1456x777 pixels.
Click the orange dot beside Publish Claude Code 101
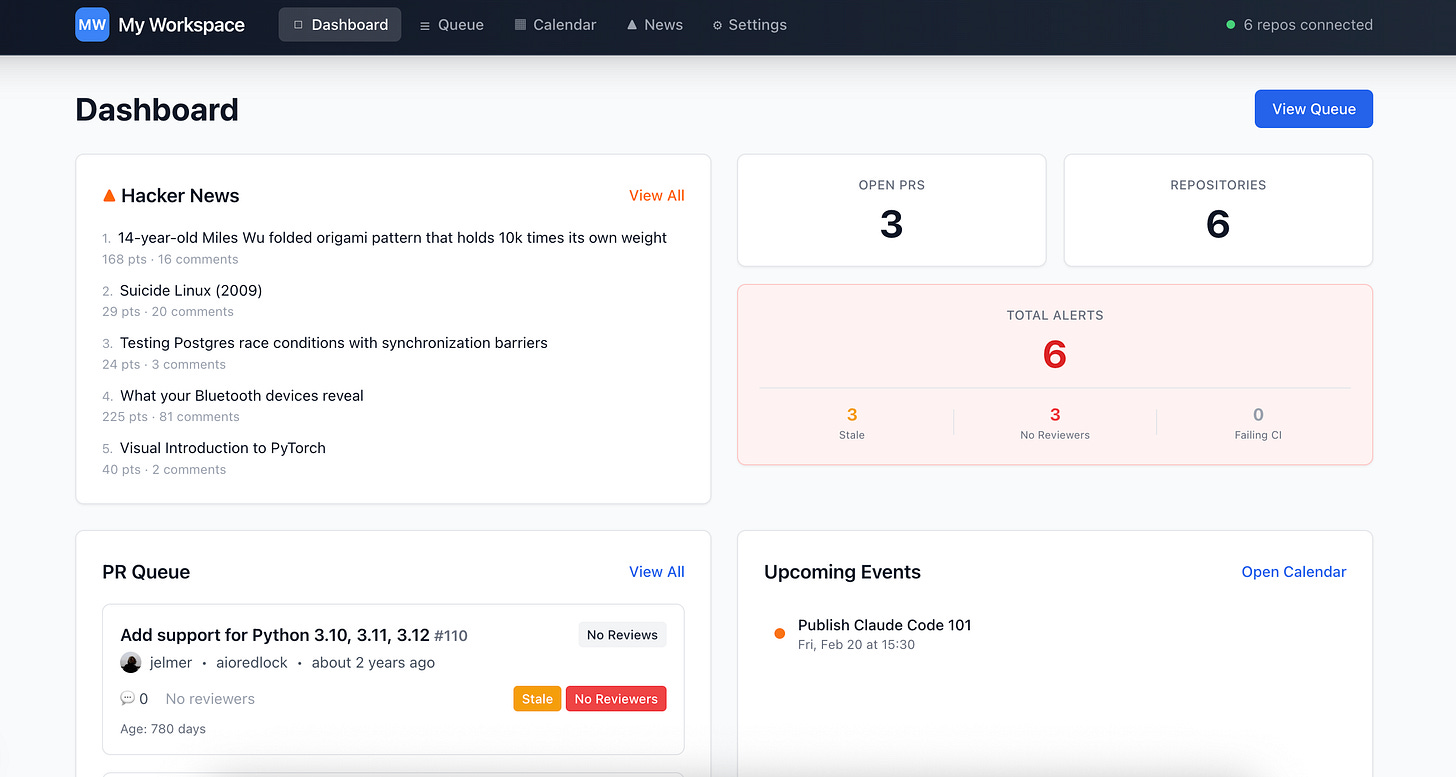click(x=779, y=633)
